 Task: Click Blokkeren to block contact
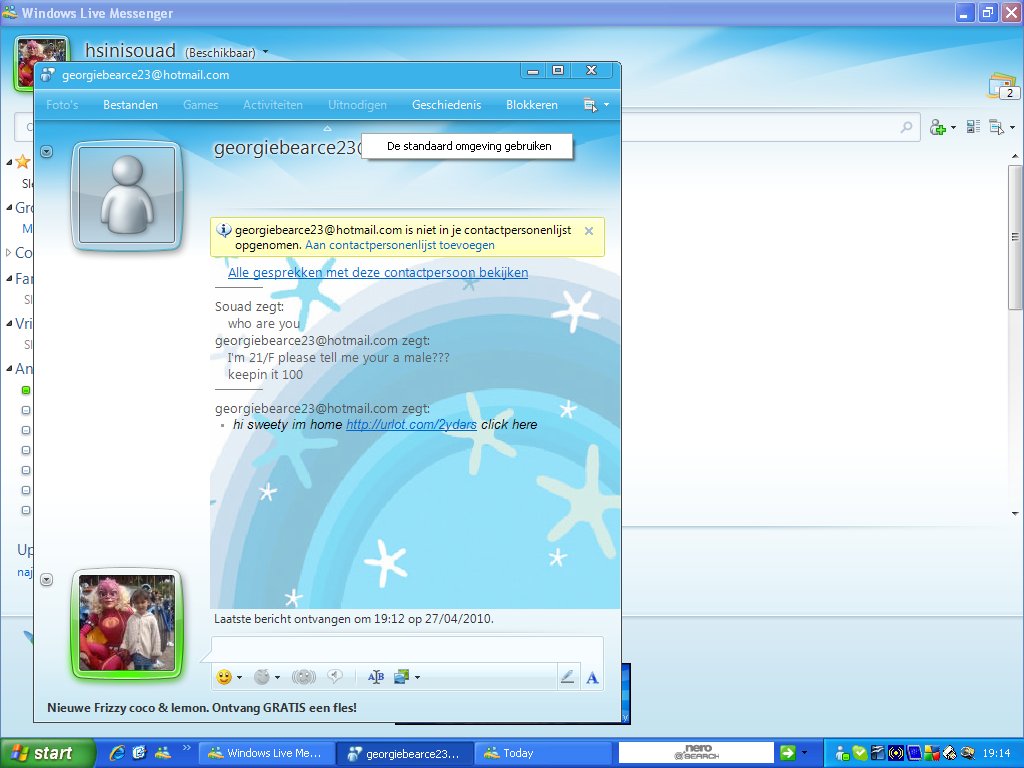[x=532, y=104]
